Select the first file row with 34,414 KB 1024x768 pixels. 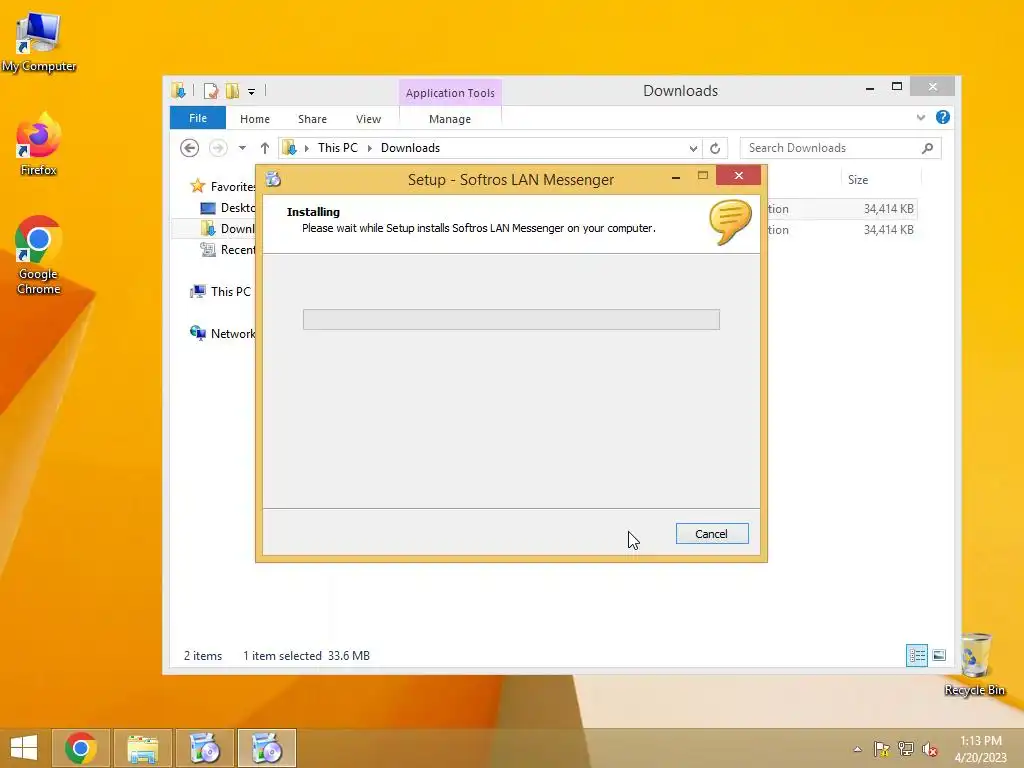coord(842,209)
